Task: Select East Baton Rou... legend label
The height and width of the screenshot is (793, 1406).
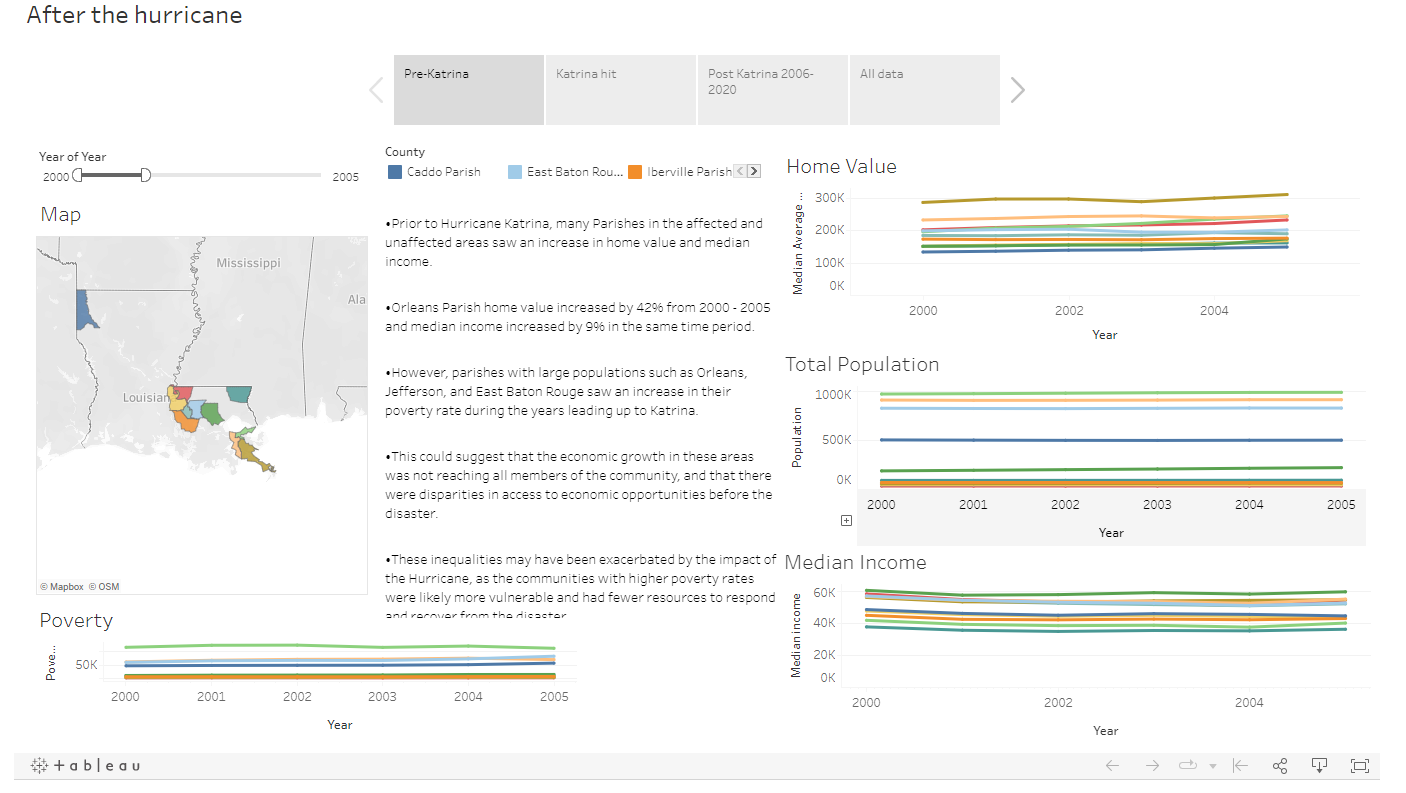Action: coord(575,172)
